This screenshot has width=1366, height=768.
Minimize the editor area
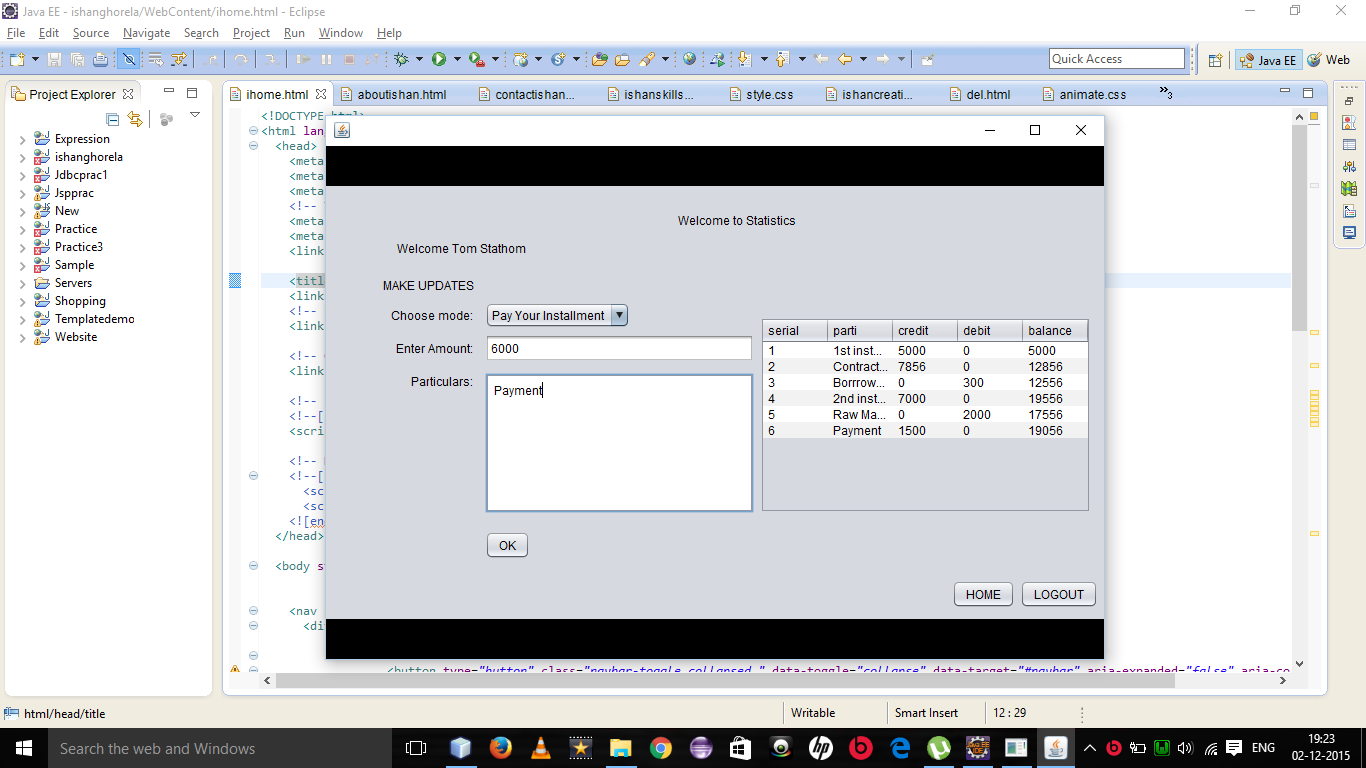pos(1283,93)
